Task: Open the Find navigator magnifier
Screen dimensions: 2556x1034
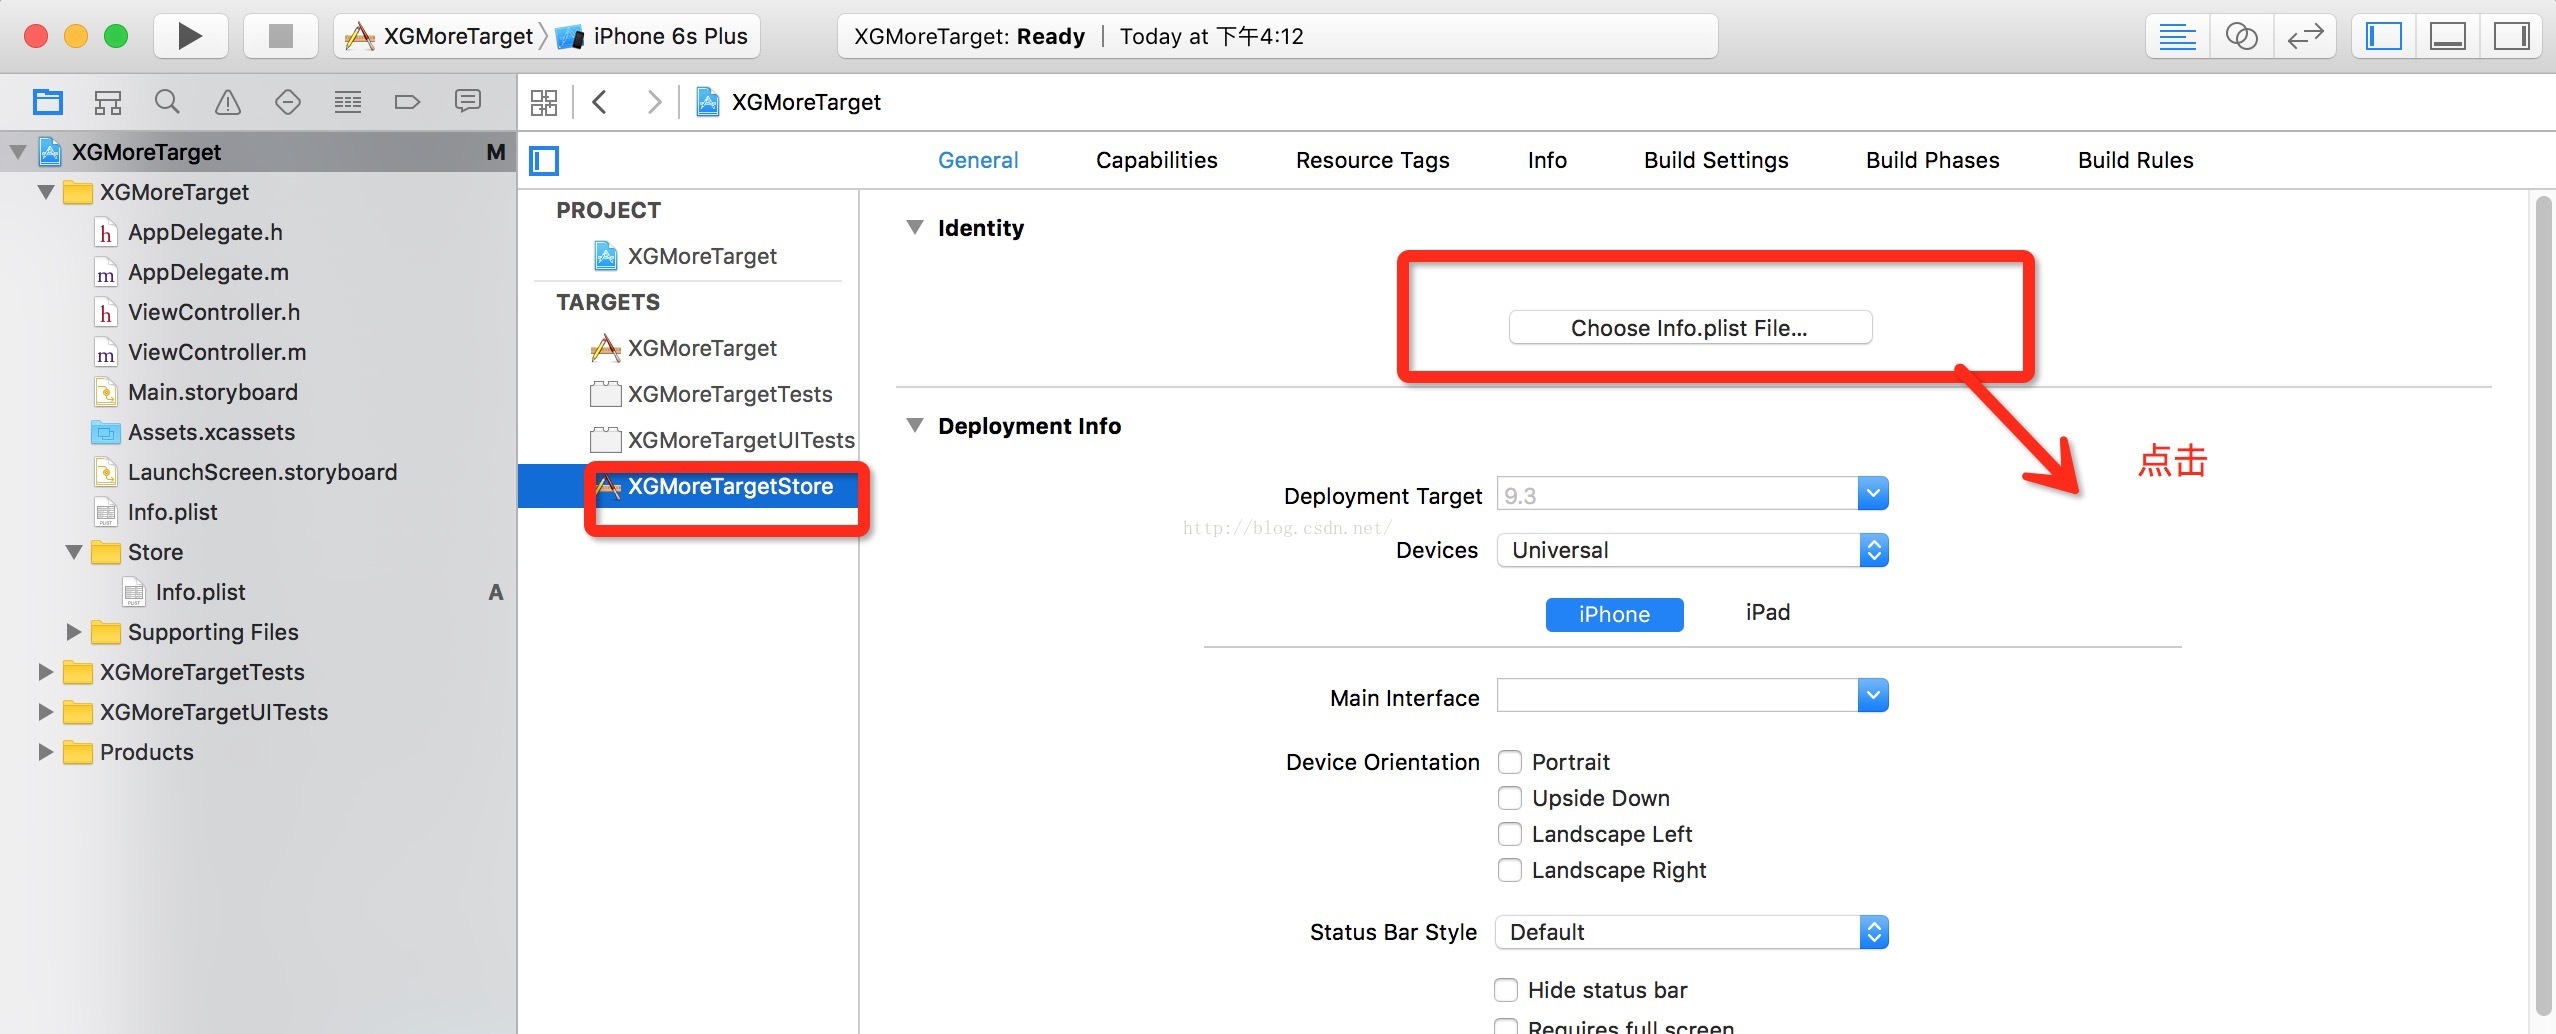Action: [167, 102]
